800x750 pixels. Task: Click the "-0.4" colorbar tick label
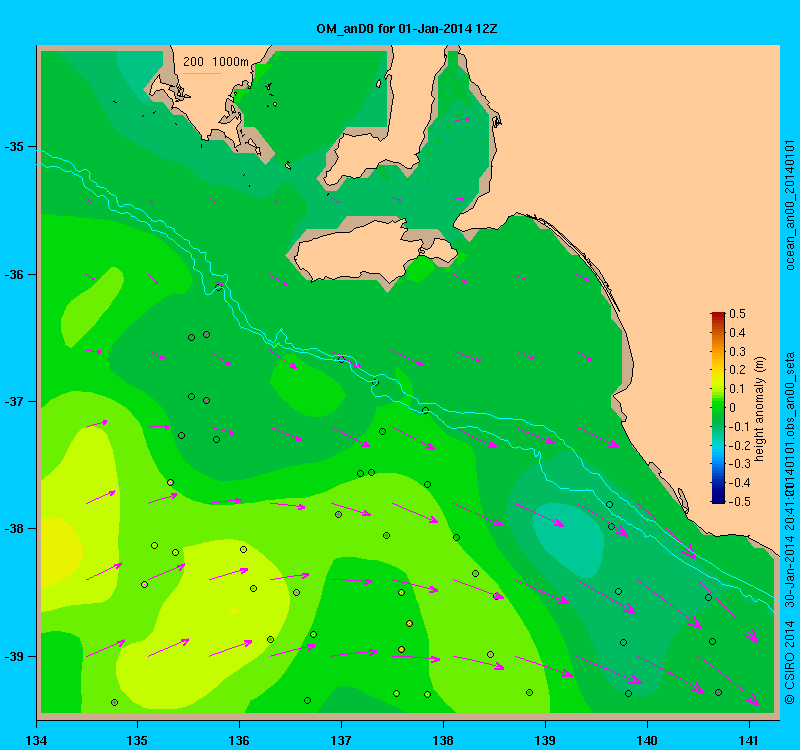739,483
